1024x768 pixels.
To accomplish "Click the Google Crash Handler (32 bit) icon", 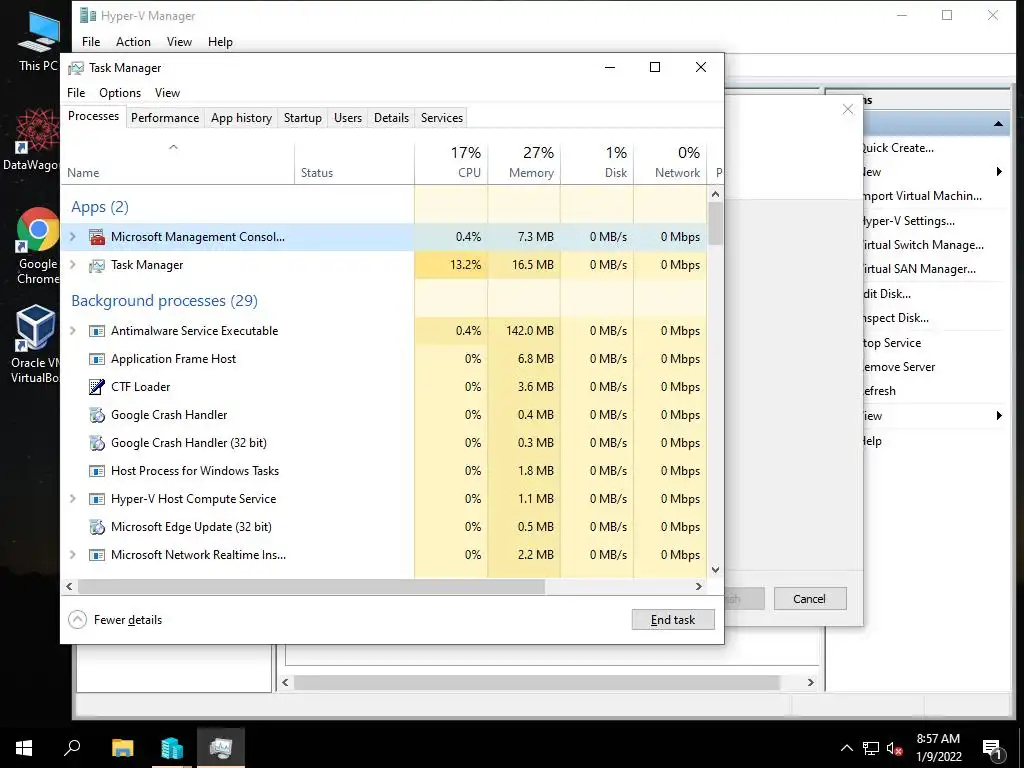I will [97, 443].
